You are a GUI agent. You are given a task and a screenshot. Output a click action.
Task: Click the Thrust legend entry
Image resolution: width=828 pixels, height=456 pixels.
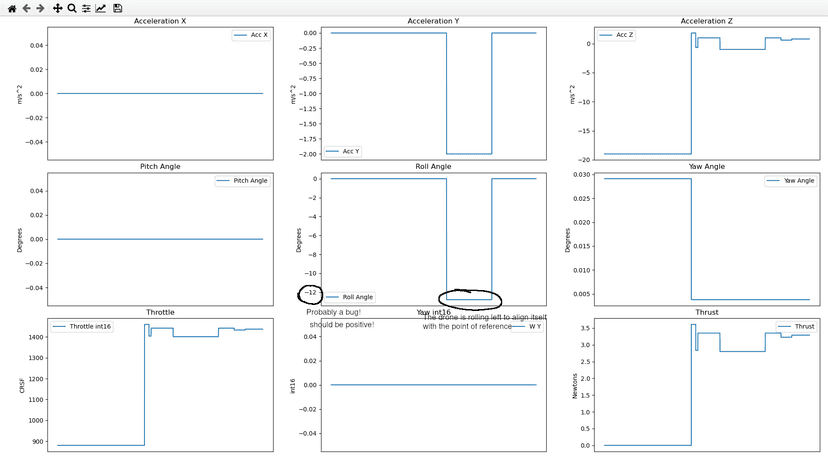pos(795,327)
